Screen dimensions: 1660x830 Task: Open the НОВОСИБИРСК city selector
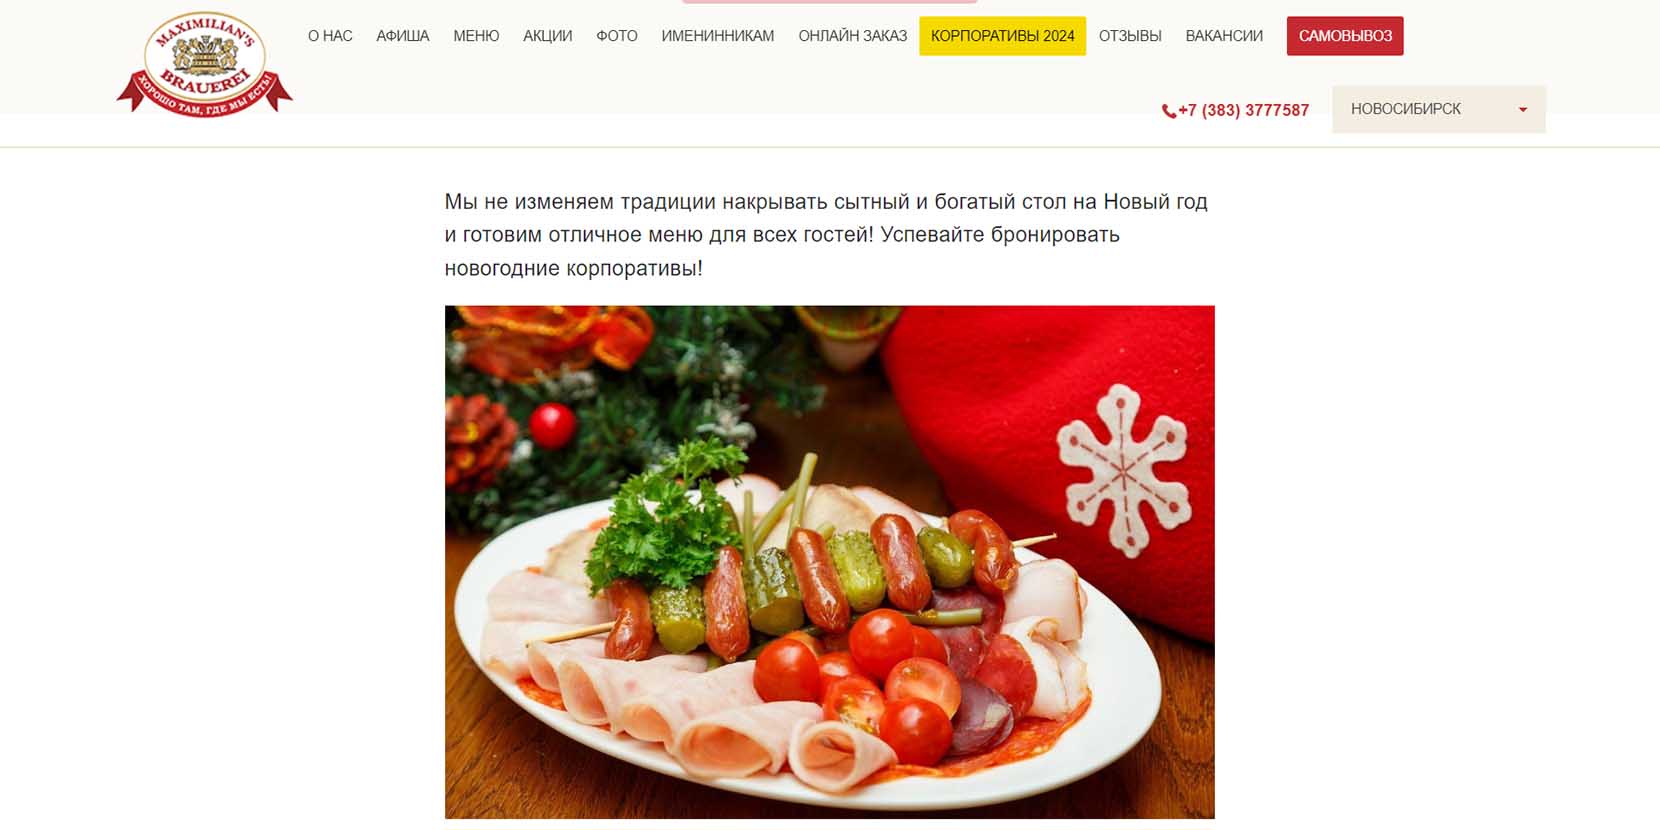(1439, 109)
